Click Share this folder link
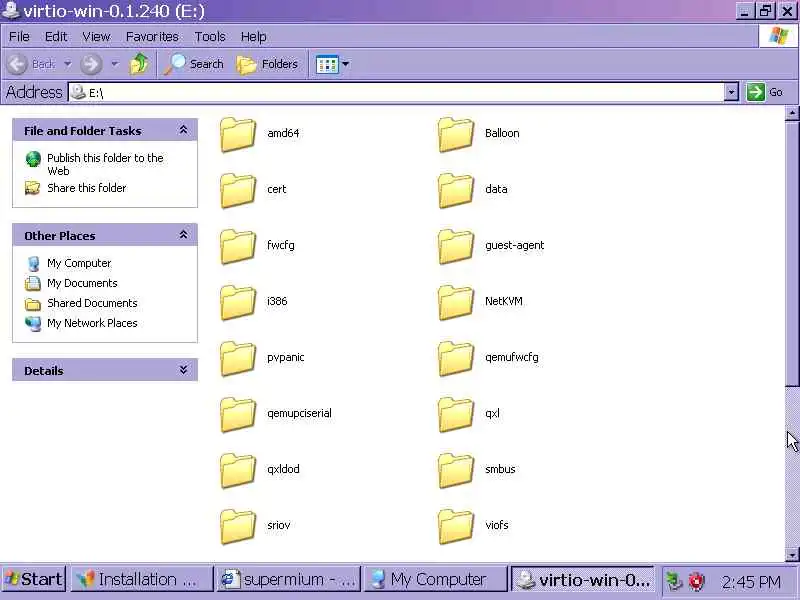800x600 pixels. coord(87,188)
